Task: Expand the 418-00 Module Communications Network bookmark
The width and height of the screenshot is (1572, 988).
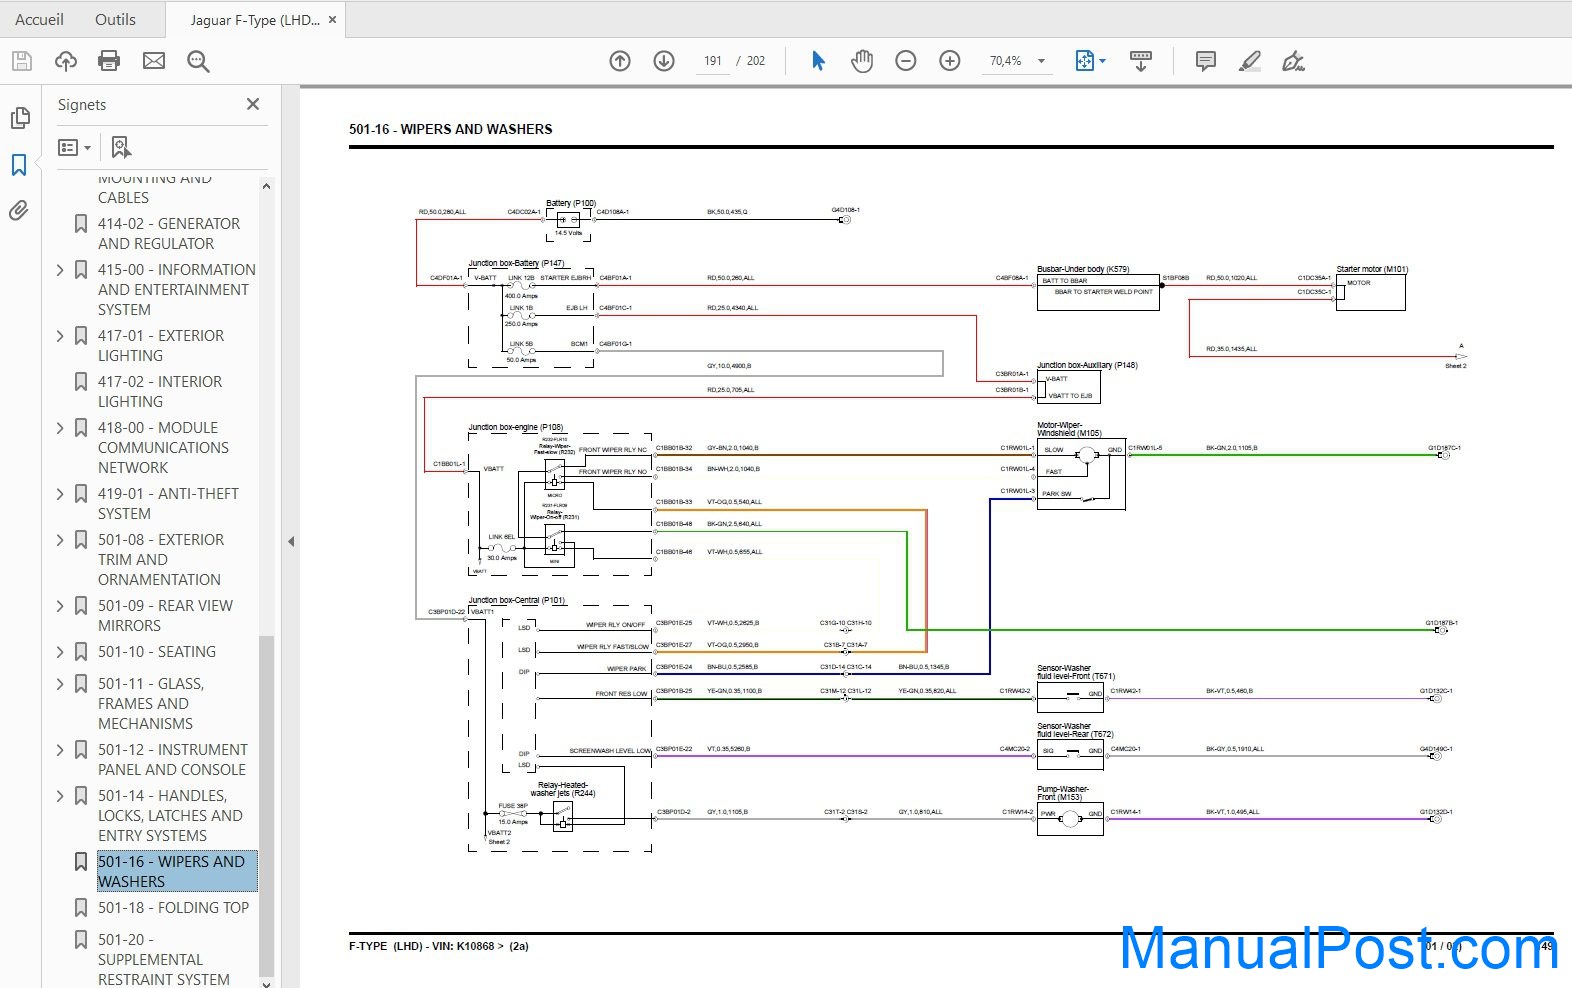Action: click(60, 428)
